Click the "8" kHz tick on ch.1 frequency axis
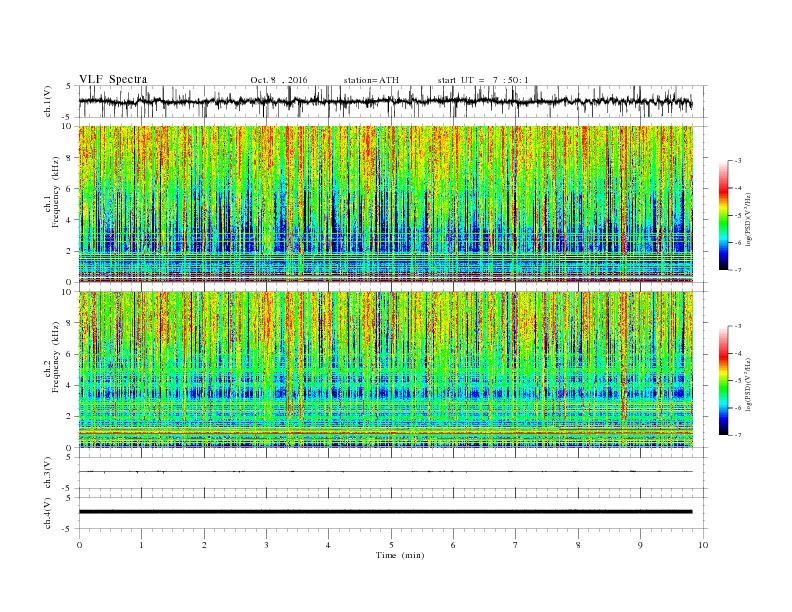This screenshot has width=792, height=612. click(x=70, y=158)
